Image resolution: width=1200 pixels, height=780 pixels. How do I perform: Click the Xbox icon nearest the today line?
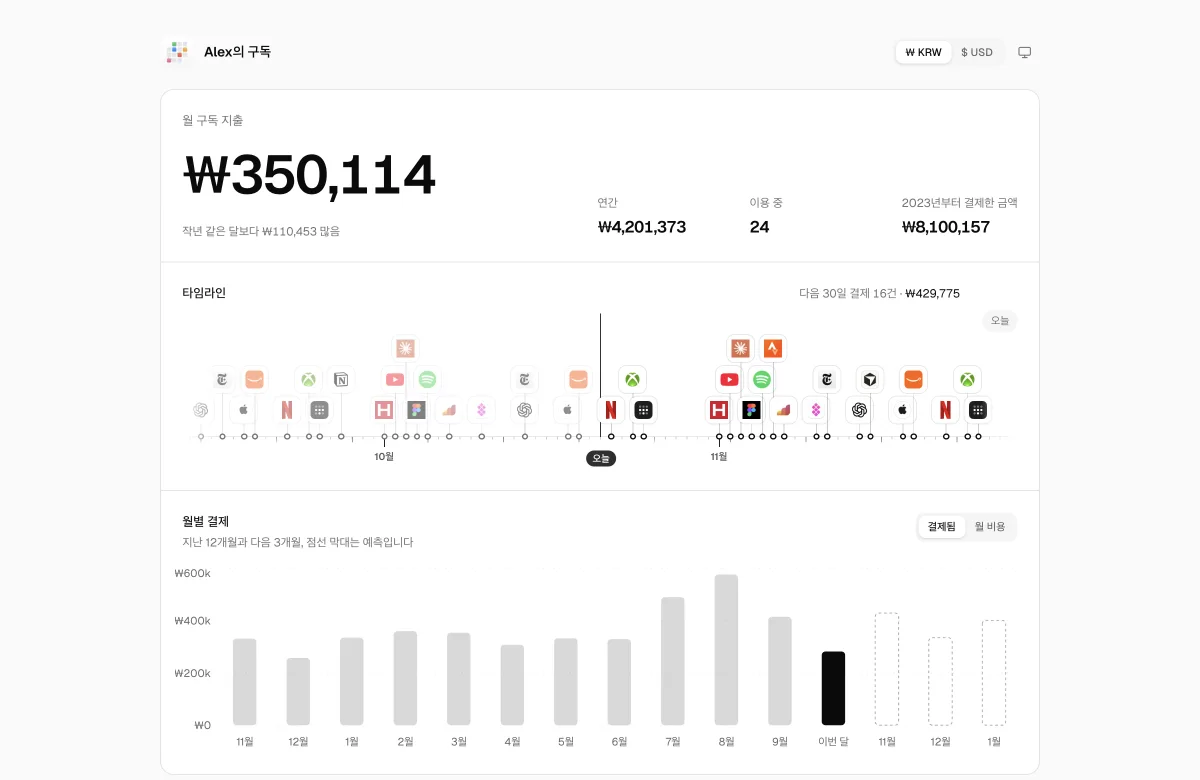tap(632, 380)
